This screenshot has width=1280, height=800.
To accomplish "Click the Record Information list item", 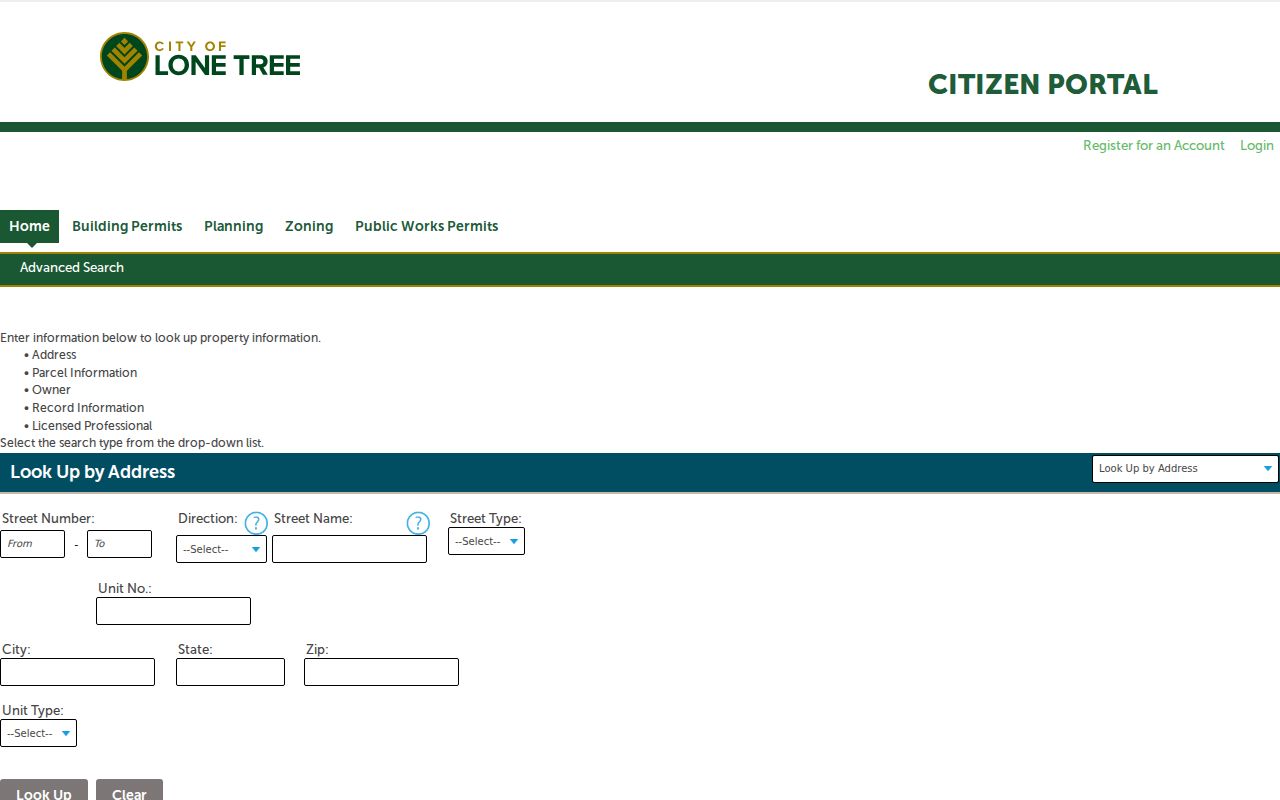I will (x=88, y=408).
